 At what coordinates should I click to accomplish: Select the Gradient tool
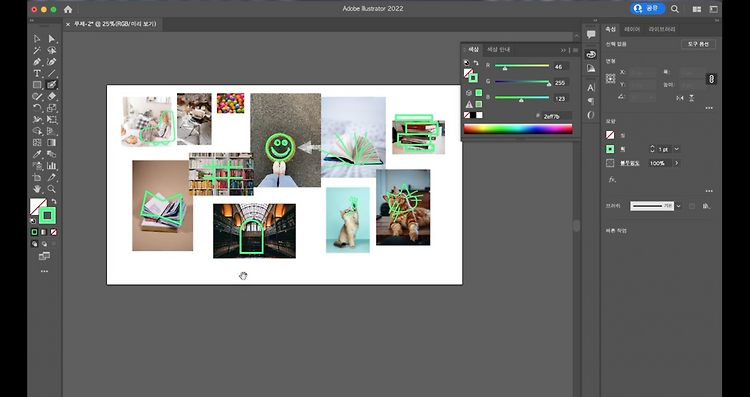[x=52, y=143]
